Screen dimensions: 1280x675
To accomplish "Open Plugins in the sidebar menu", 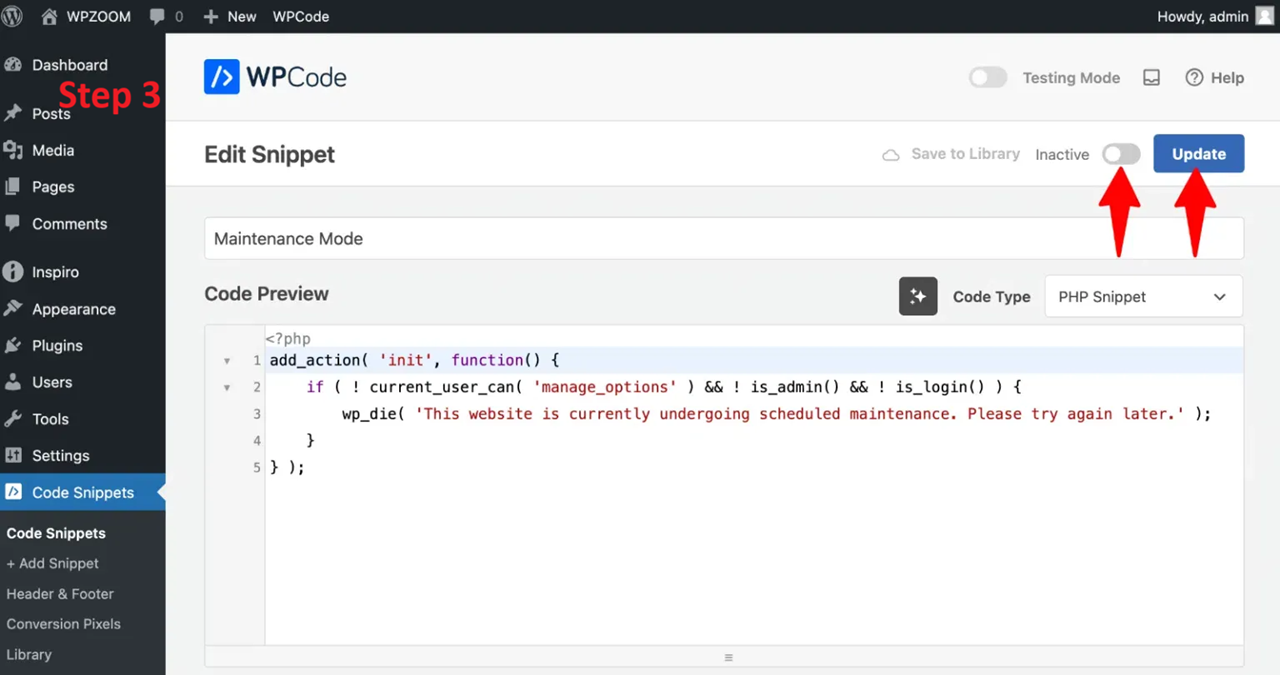I will point(57,345).
